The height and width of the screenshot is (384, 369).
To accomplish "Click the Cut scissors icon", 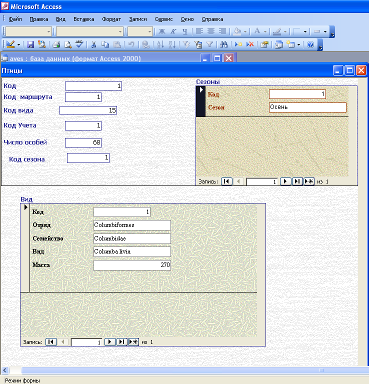I will [94, 44].
